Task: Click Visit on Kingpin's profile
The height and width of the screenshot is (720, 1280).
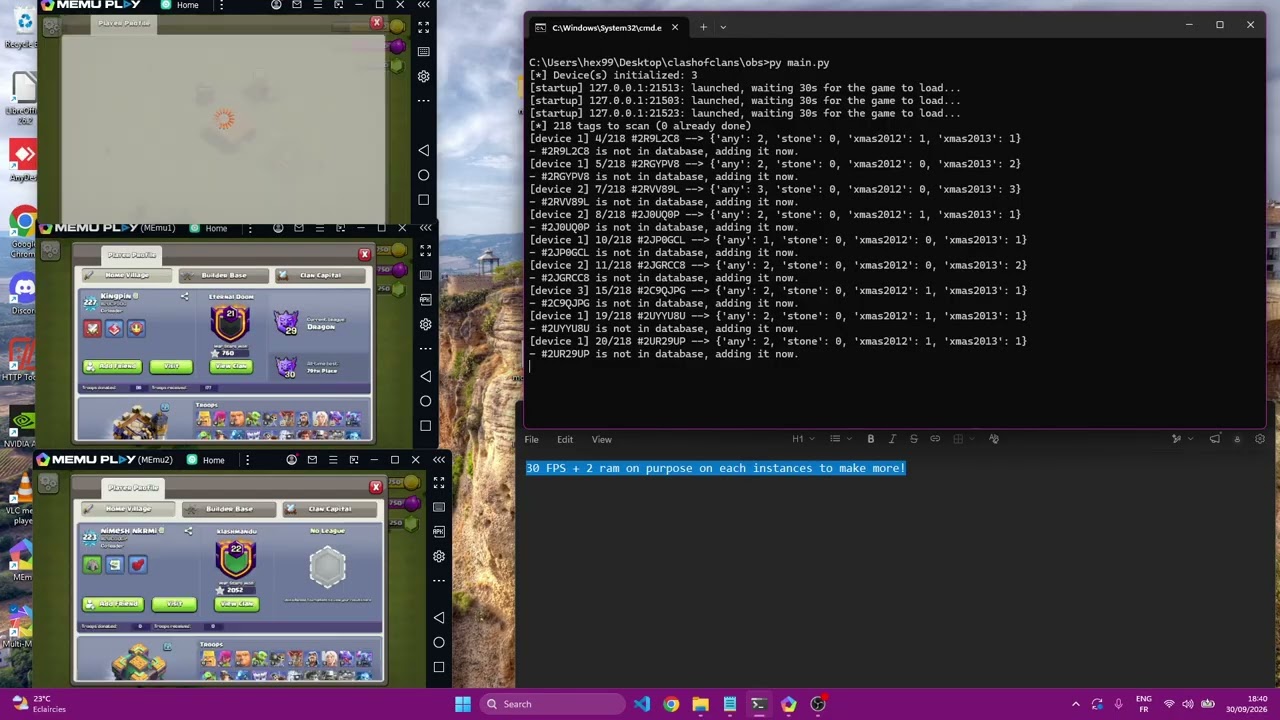Action: tap(171, 366)
